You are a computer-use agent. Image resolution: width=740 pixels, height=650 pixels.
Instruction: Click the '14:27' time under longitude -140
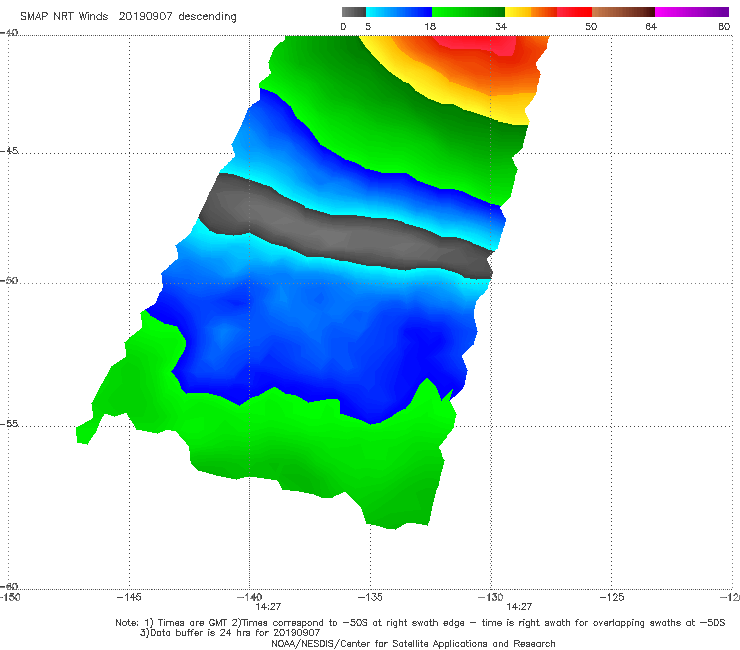pyautogui.click(x=268, y=607)
